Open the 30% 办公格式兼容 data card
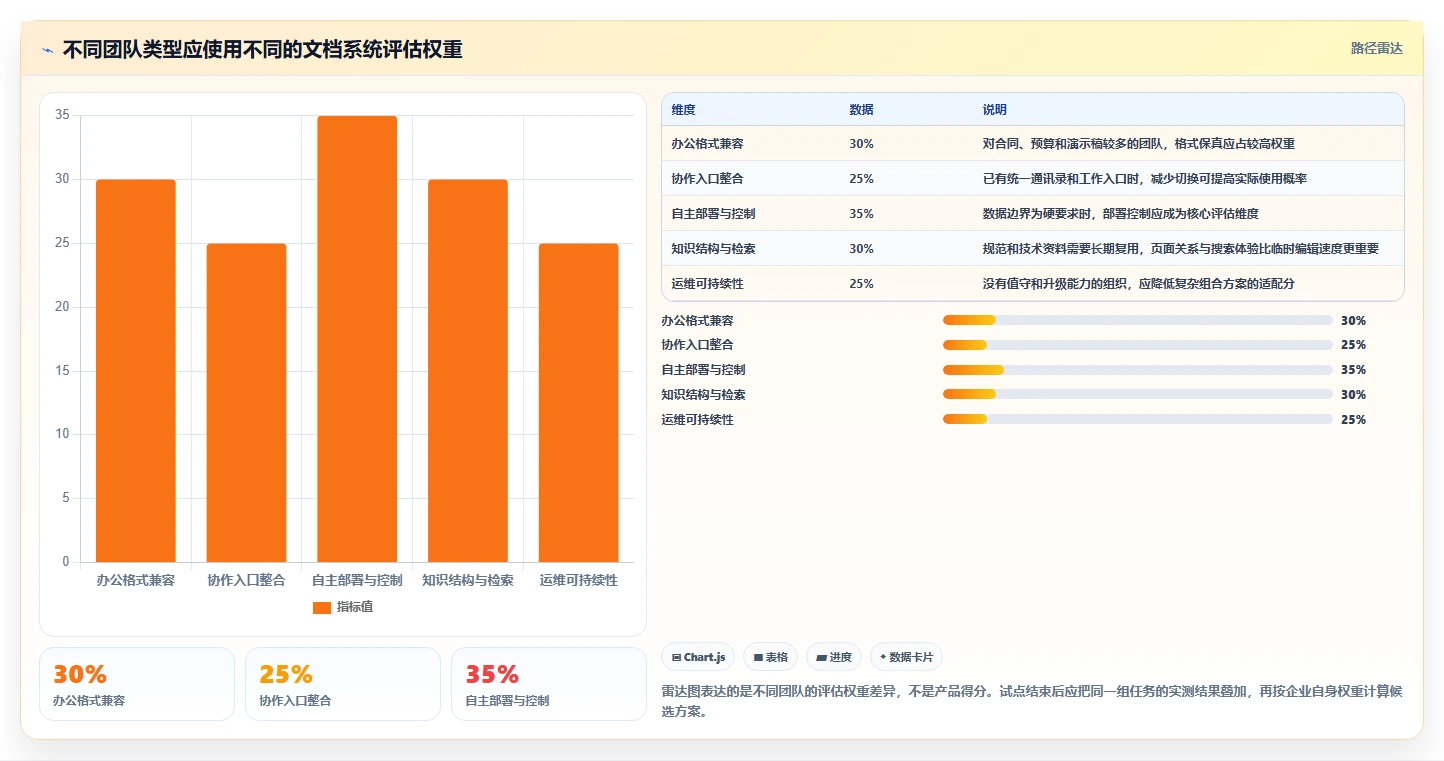Viewport: 1444px width, 761px height. pos(137,684)
